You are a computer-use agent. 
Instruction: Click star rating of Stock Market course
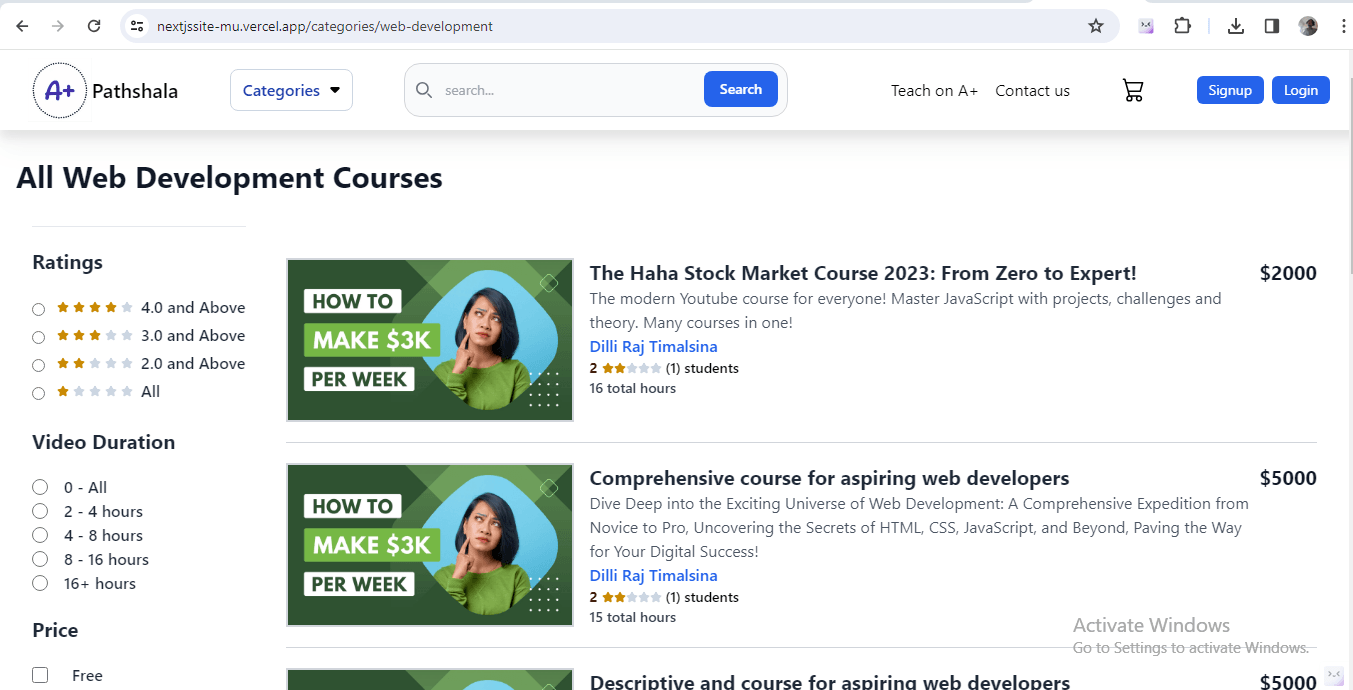[631, 368]
